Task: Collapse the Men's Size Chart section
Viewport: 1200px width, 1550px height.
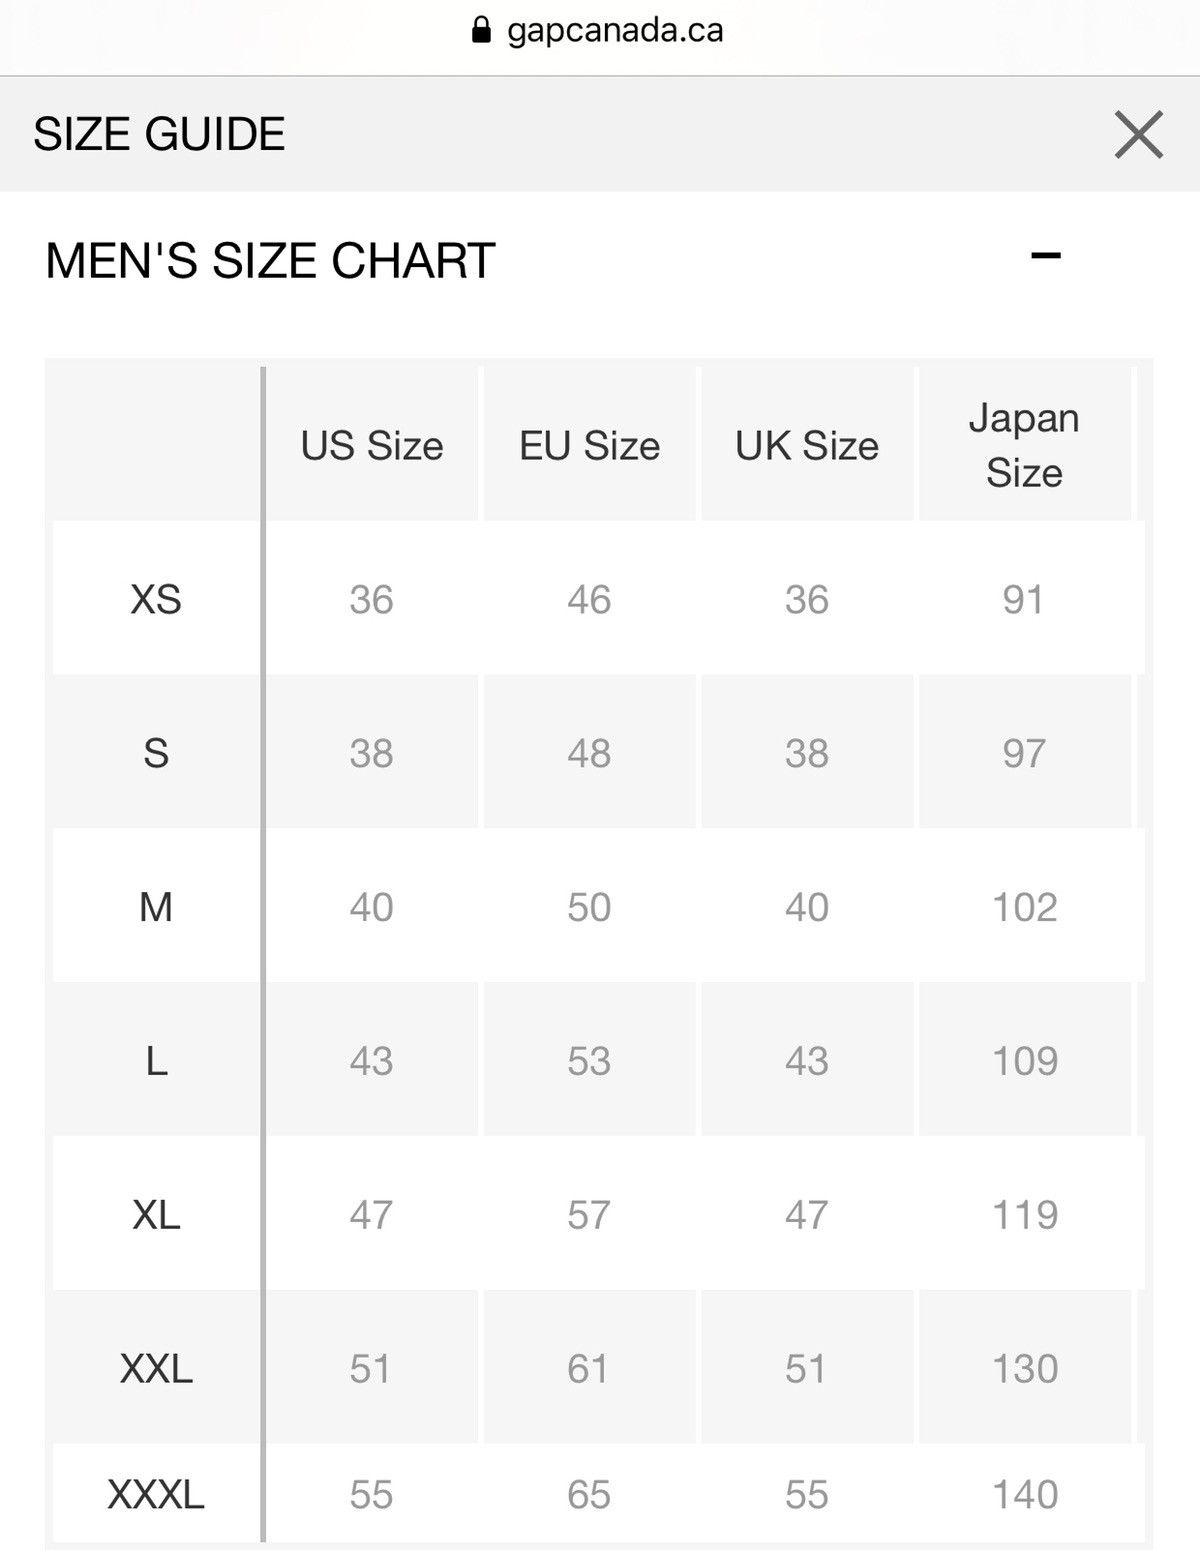Action: coord(1045,257)
